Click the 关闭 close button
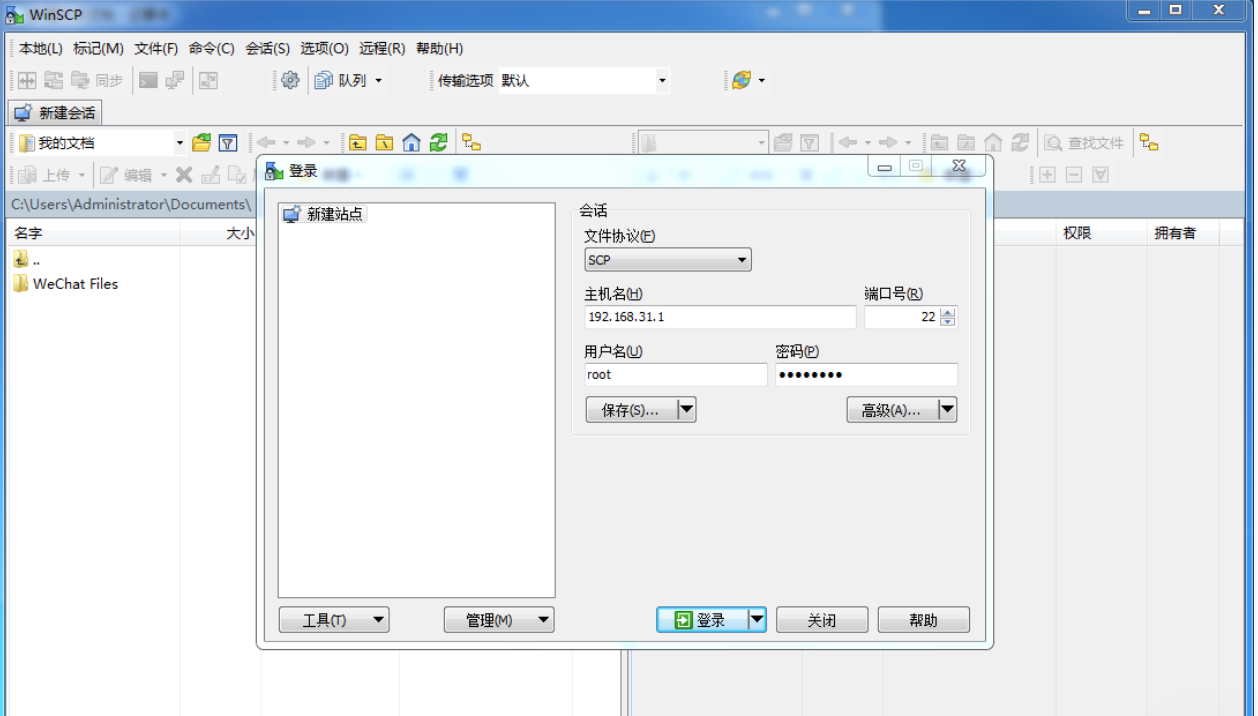The width and height of the screenshot is (1258, 716). click(822, 620)
